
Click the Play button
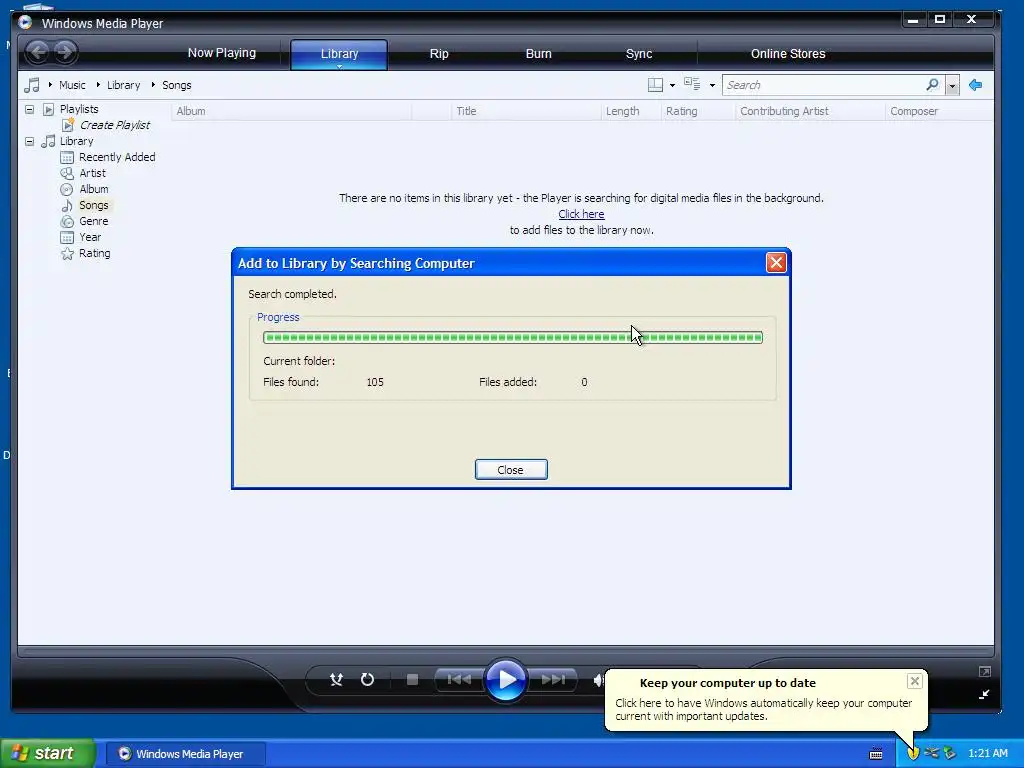tap(505, 680)
